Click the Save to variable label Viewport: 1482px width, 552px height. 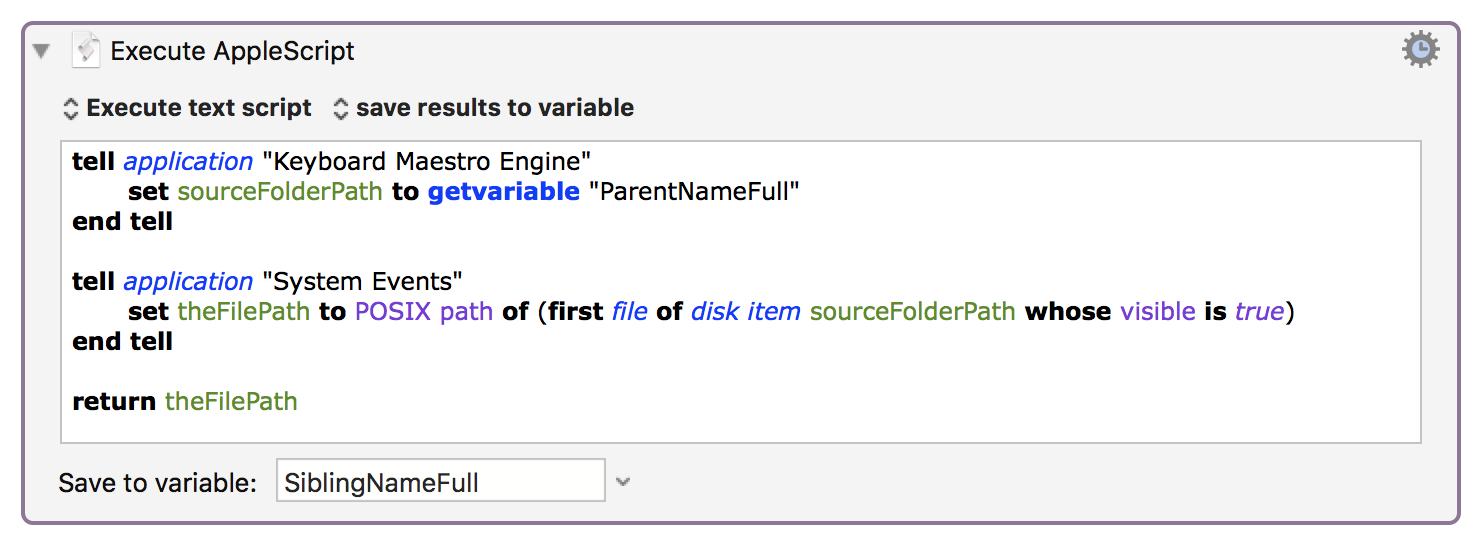(158, 483)
